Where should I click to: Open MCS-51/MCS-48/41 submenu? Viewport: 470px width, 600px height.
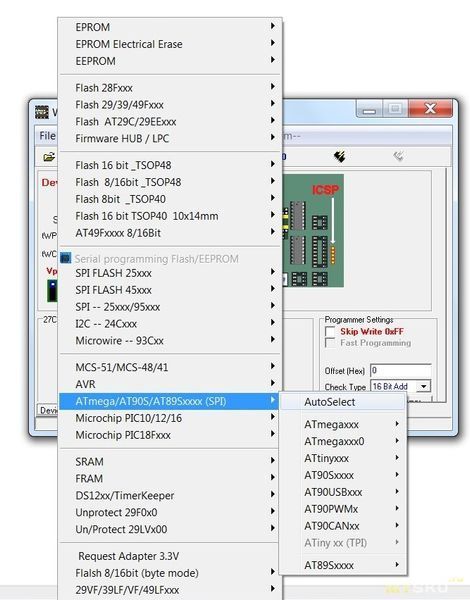click(x=170, y=367)
